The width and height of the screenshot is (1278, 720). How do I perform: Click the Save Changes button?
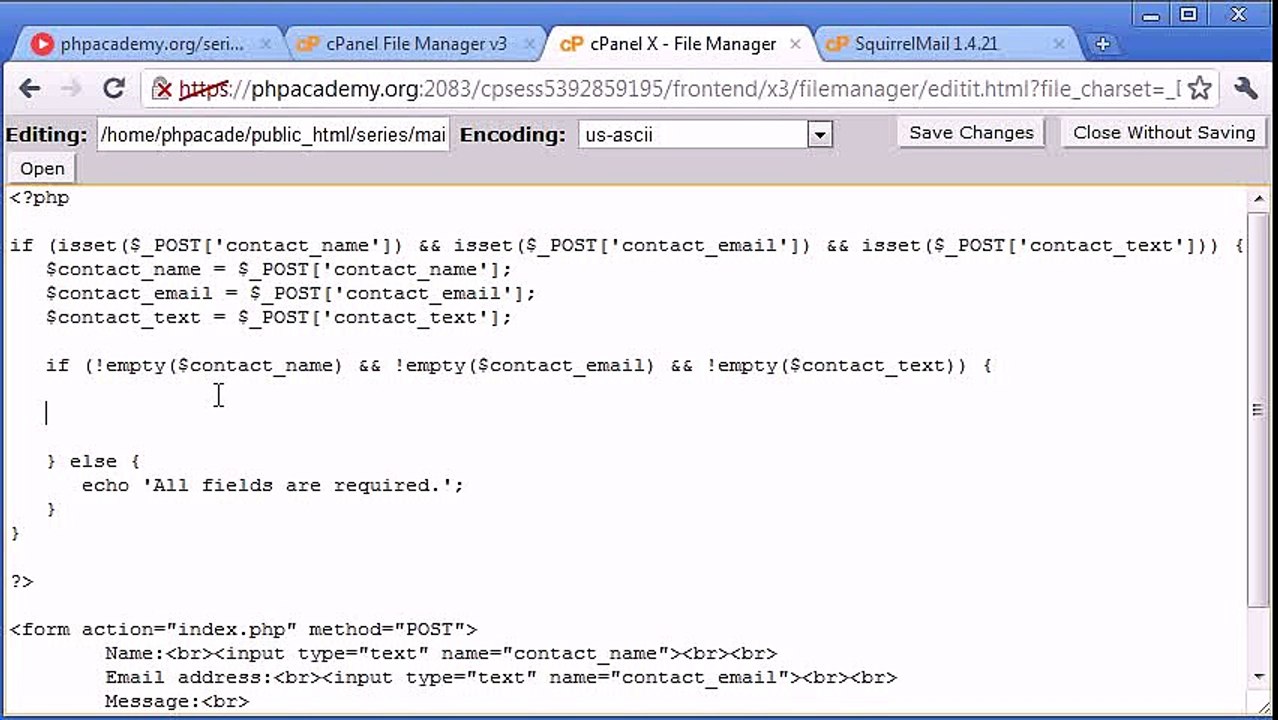(971, 133)
